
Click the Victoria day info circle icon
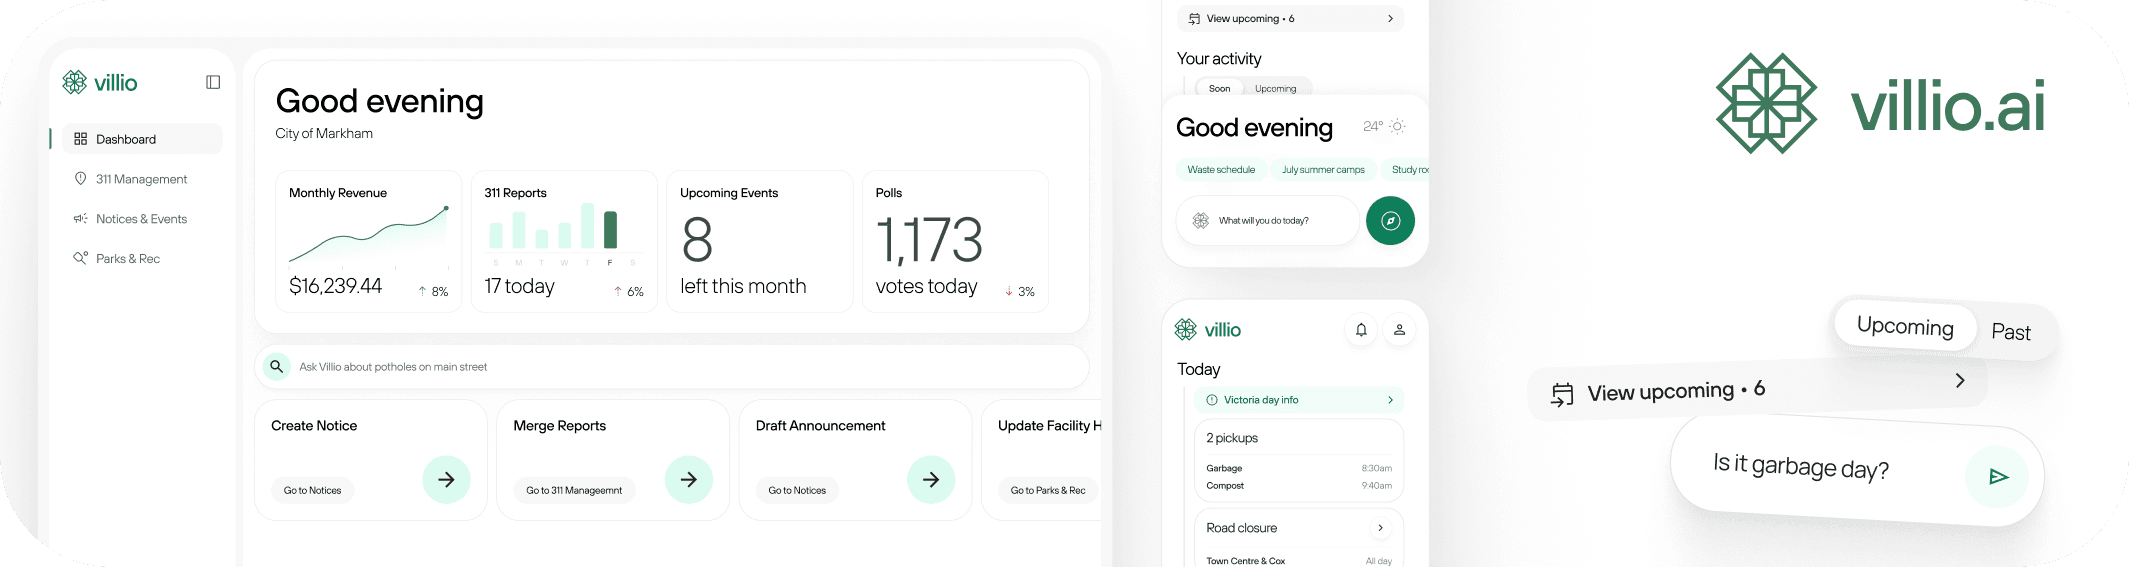point(1212,400)
